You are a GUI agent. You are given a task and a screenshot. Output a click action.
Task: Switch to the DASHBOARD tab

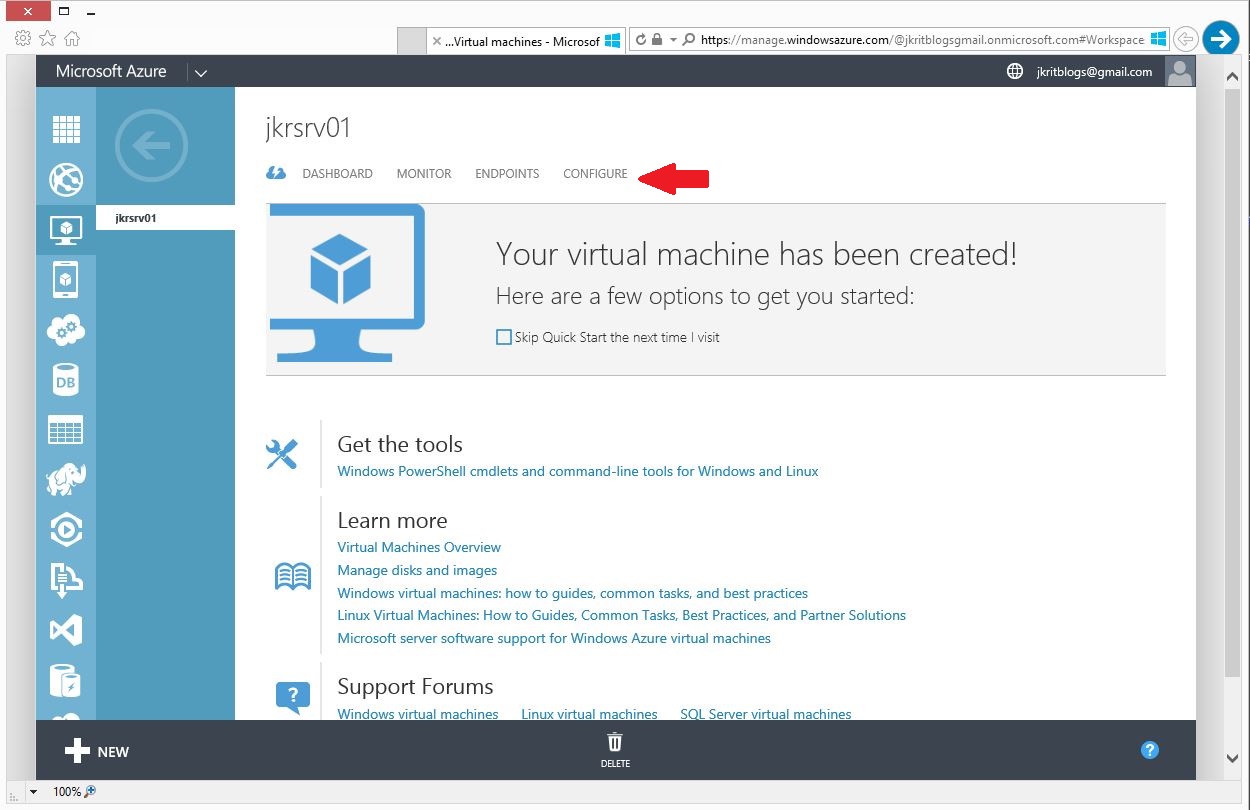tap(337, 174)
